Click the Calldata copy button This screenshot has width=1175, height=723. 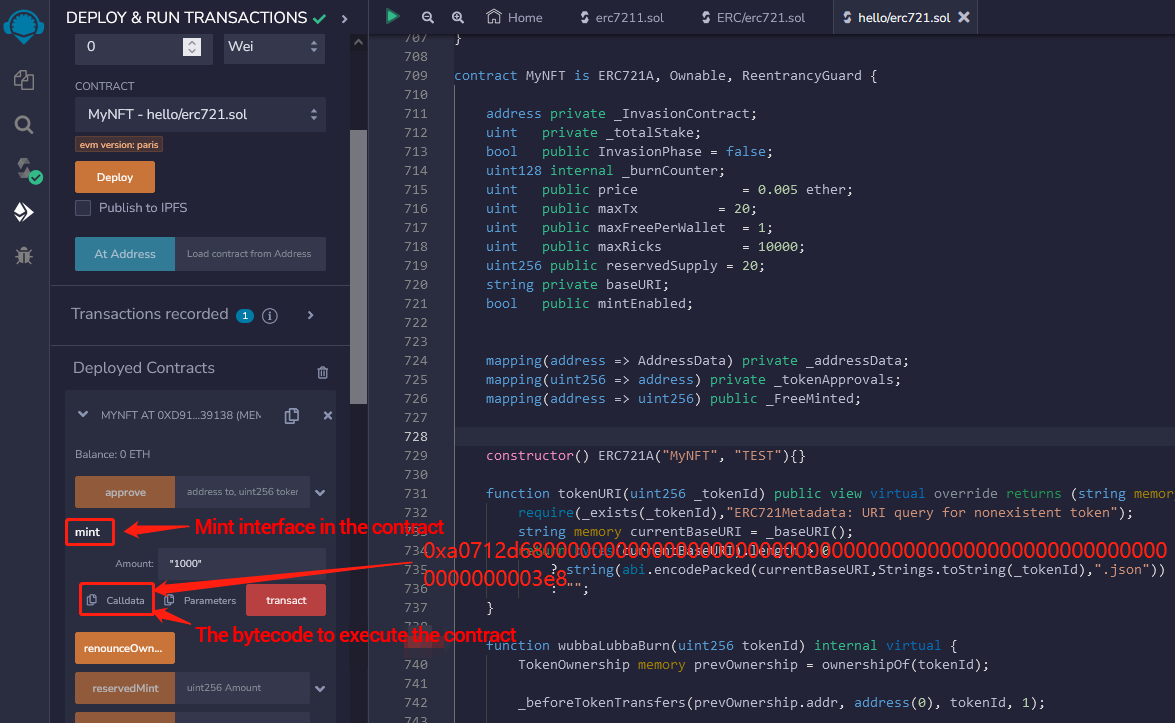[x=117, y=600]
